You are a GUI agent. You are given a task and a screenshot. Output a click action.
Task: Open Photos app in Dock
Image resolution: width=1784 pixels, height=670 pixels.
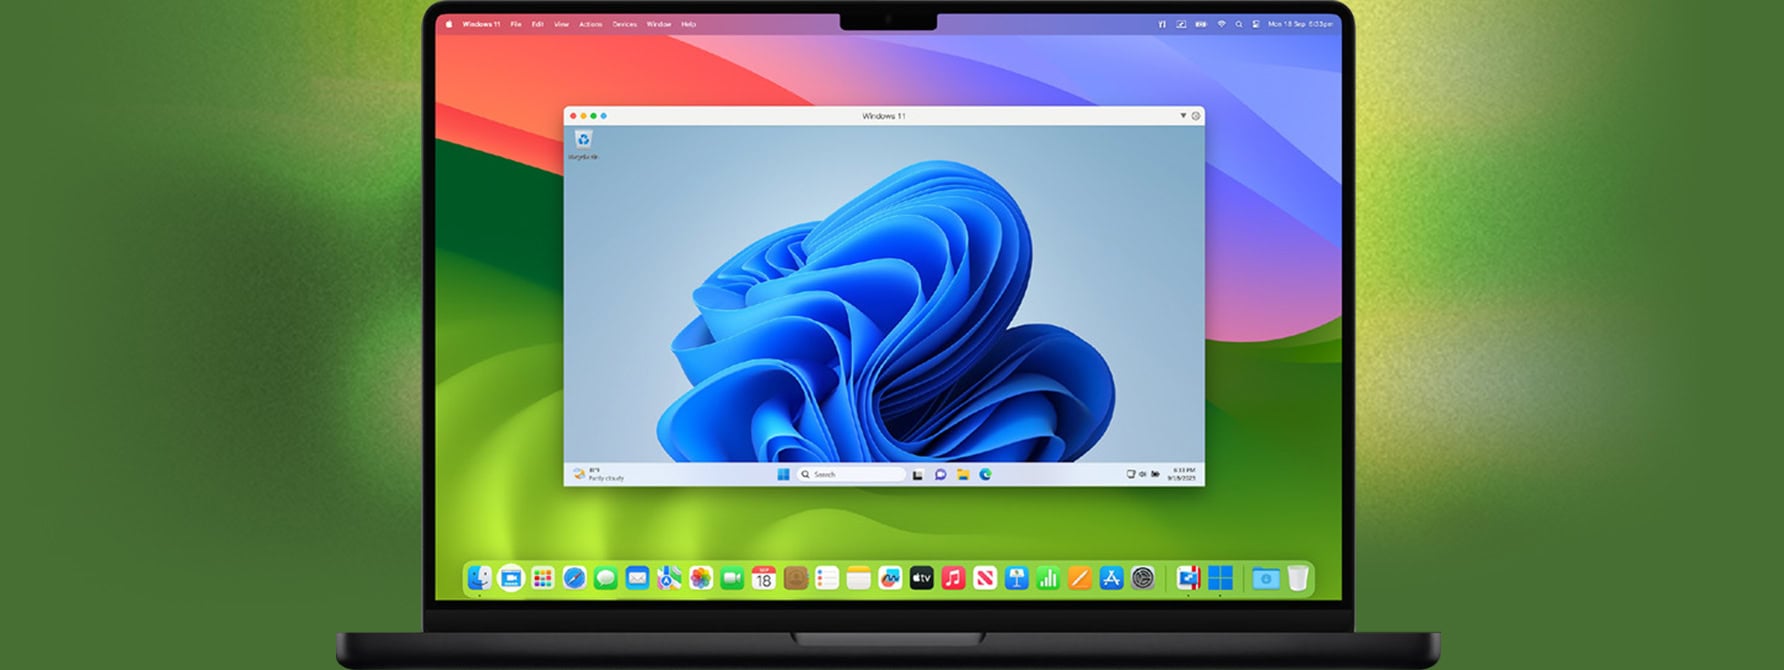click(701, 578)
